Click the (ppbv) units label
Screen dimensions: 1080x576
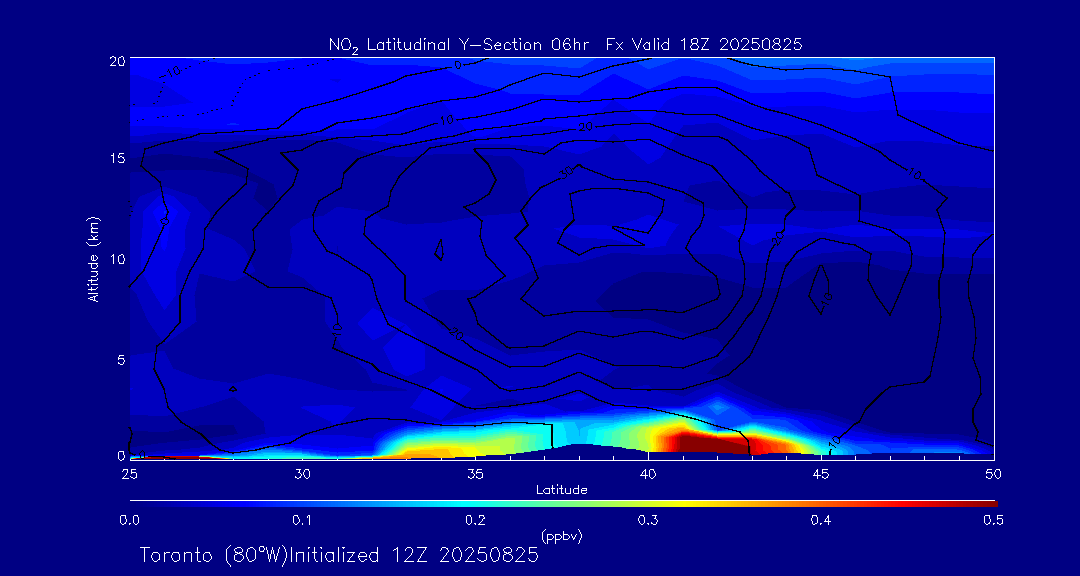click(x=561, y=536)
